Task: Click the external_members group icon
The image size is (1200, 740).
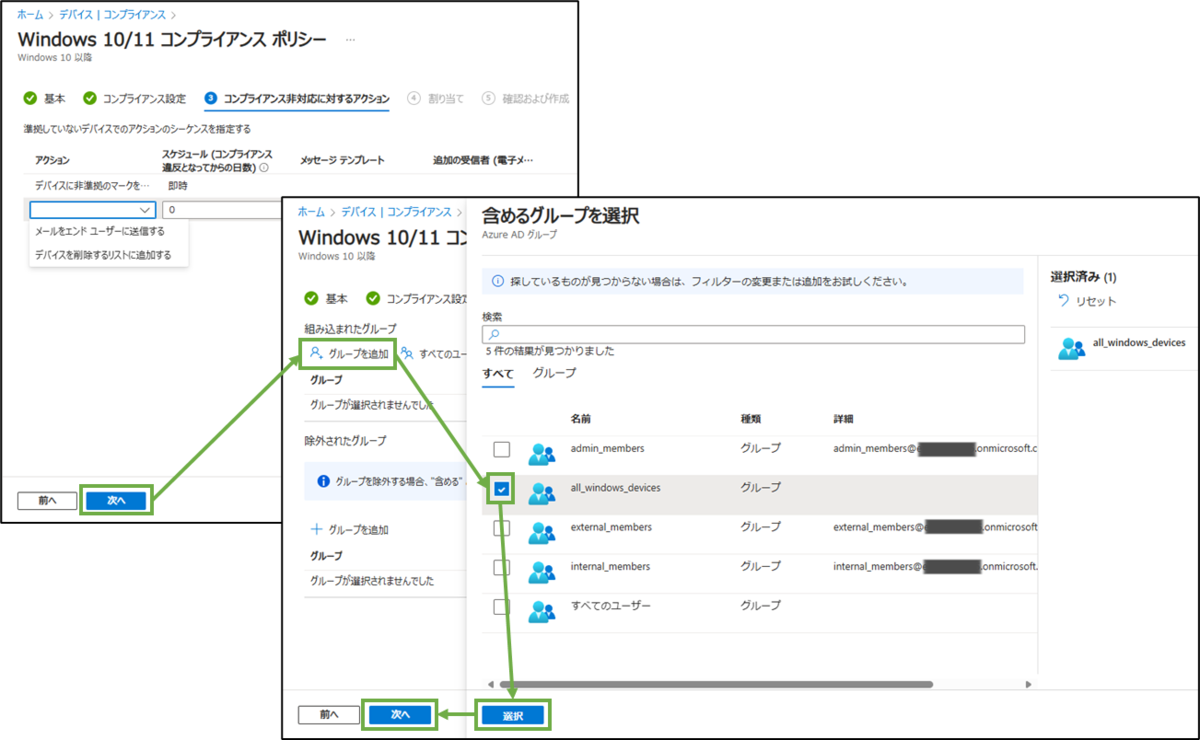Action: pos(542,533)
